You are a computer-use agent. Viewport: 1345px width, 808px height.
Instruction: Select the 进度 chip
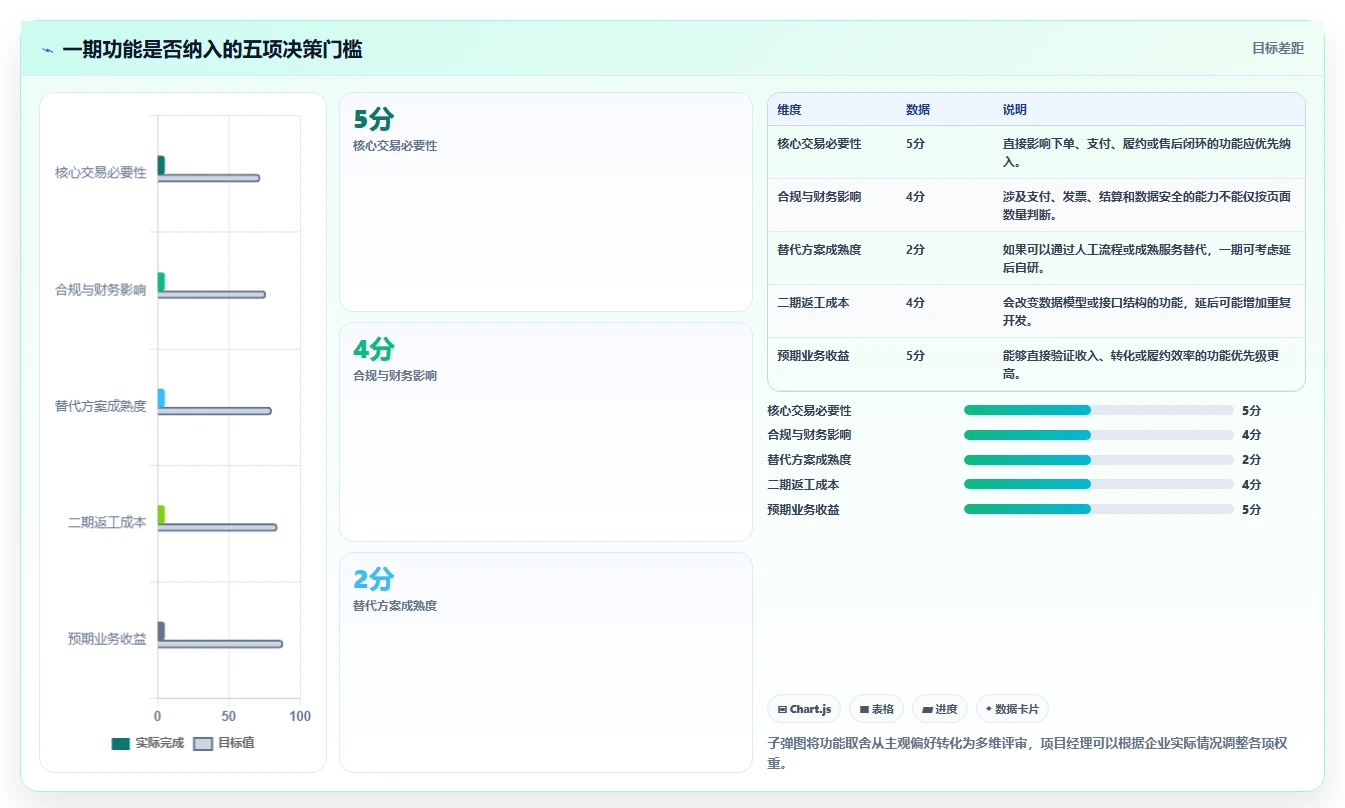(x=940, y=709)
